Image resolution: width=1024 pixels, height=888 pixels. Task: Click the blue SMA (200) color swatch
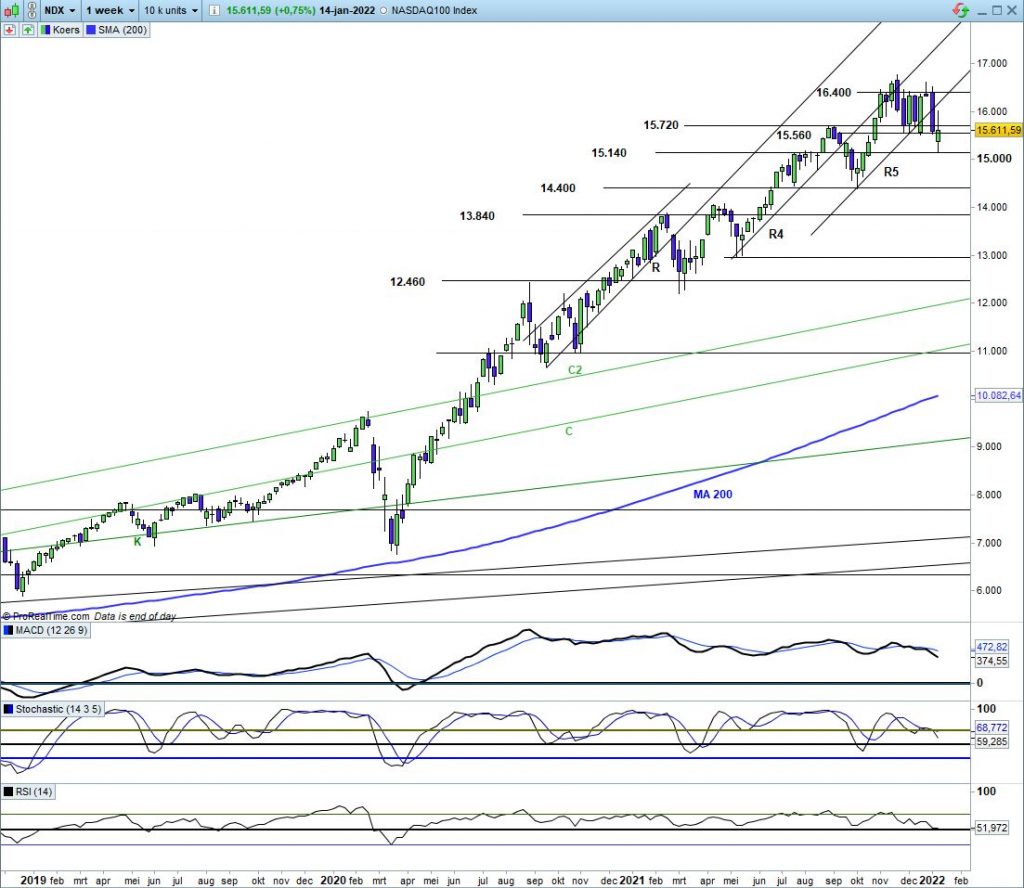coord(90,31)
